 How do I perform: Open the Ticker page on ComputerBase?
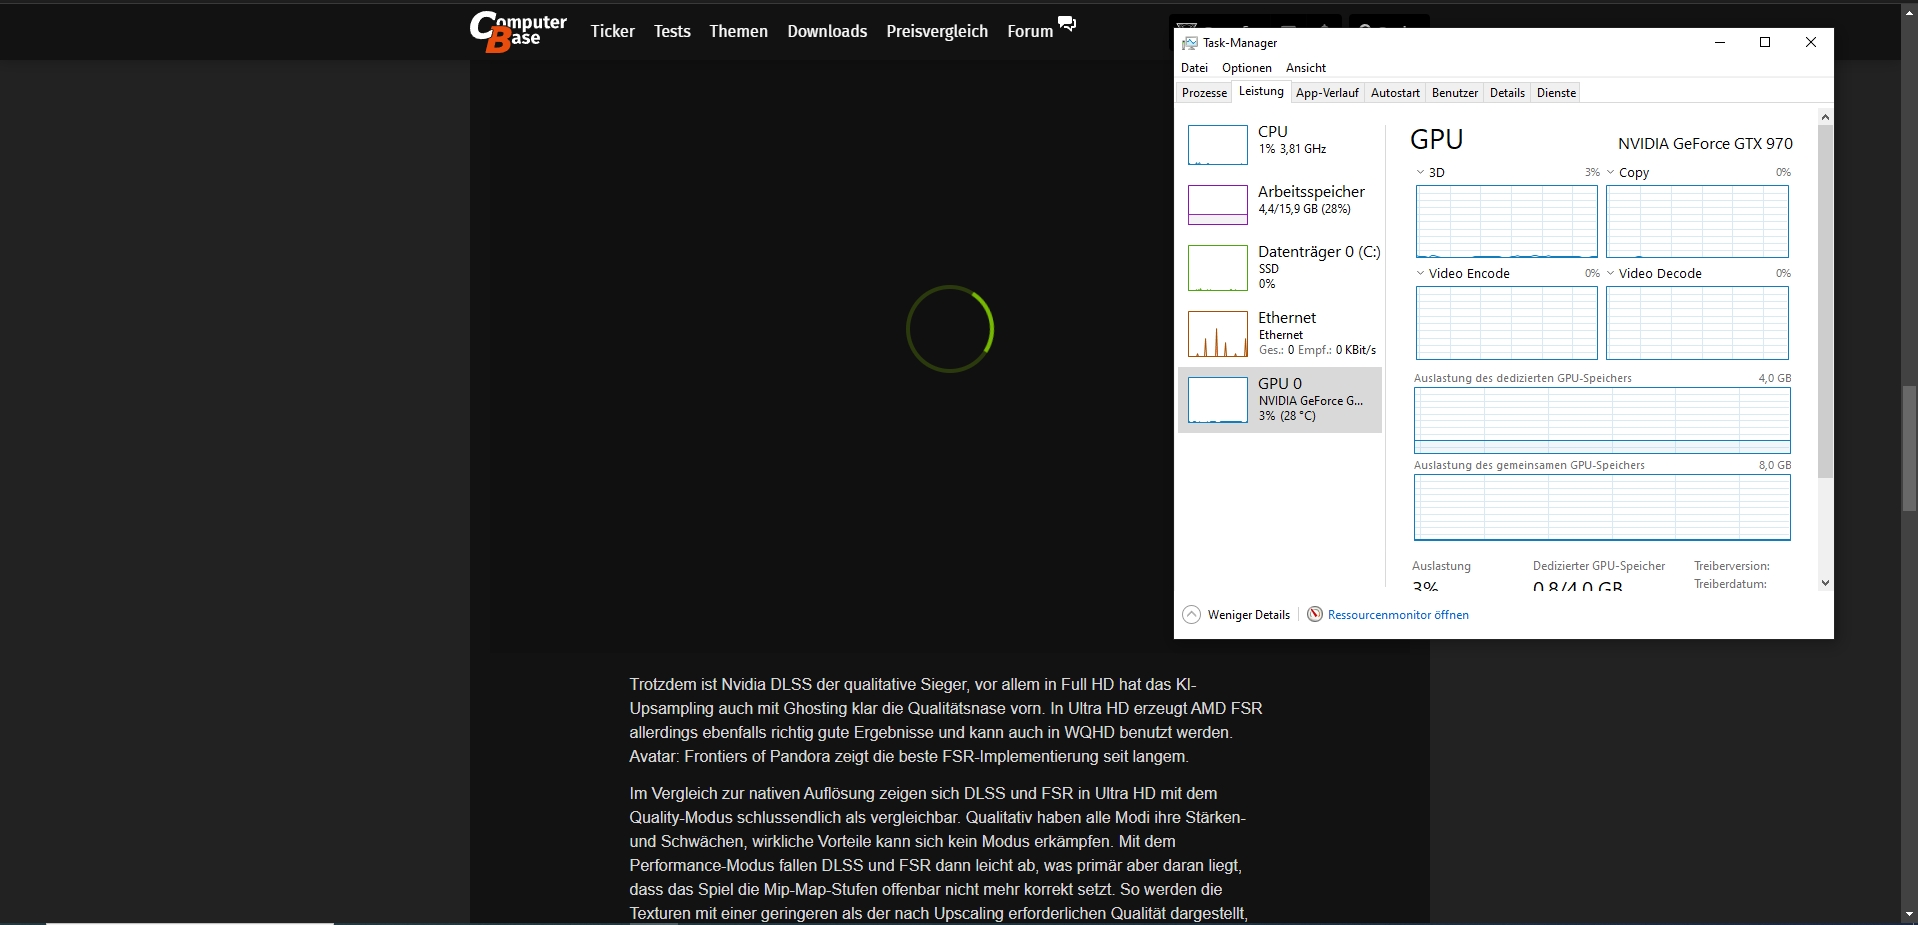612,31
